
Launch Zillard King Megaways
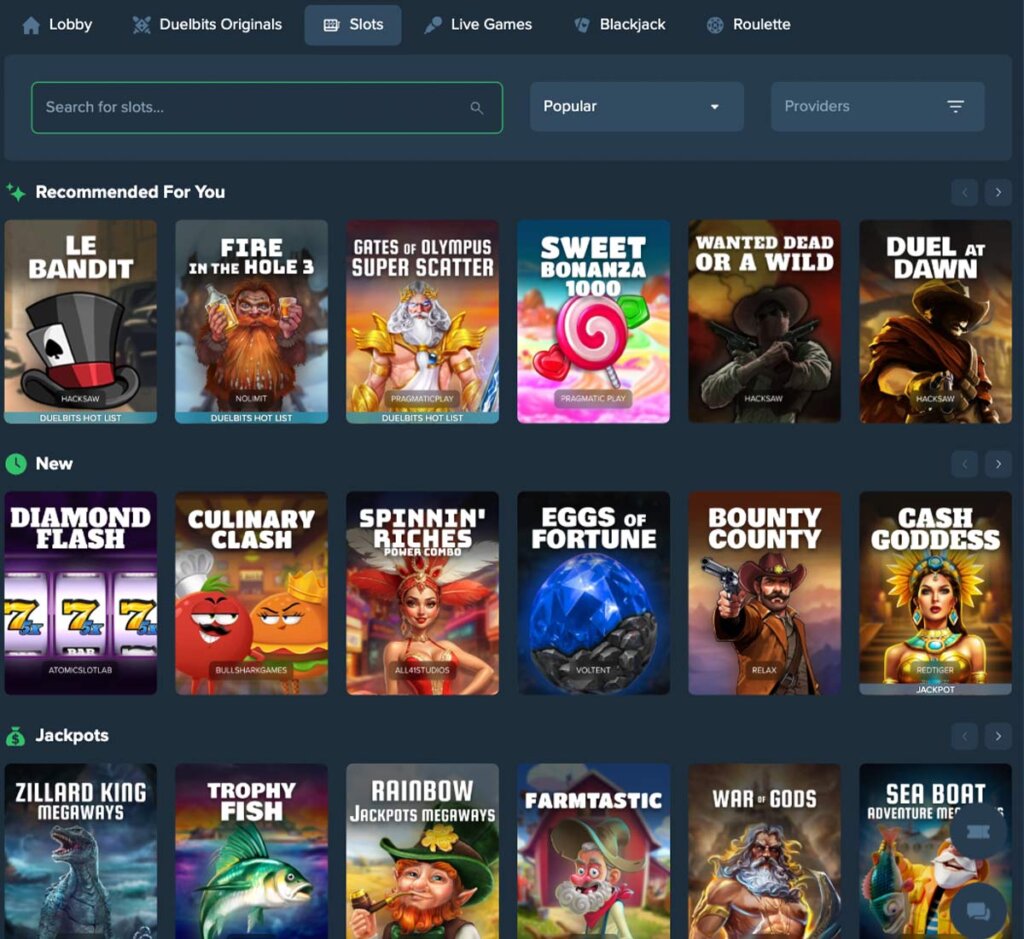pos(80,851)
